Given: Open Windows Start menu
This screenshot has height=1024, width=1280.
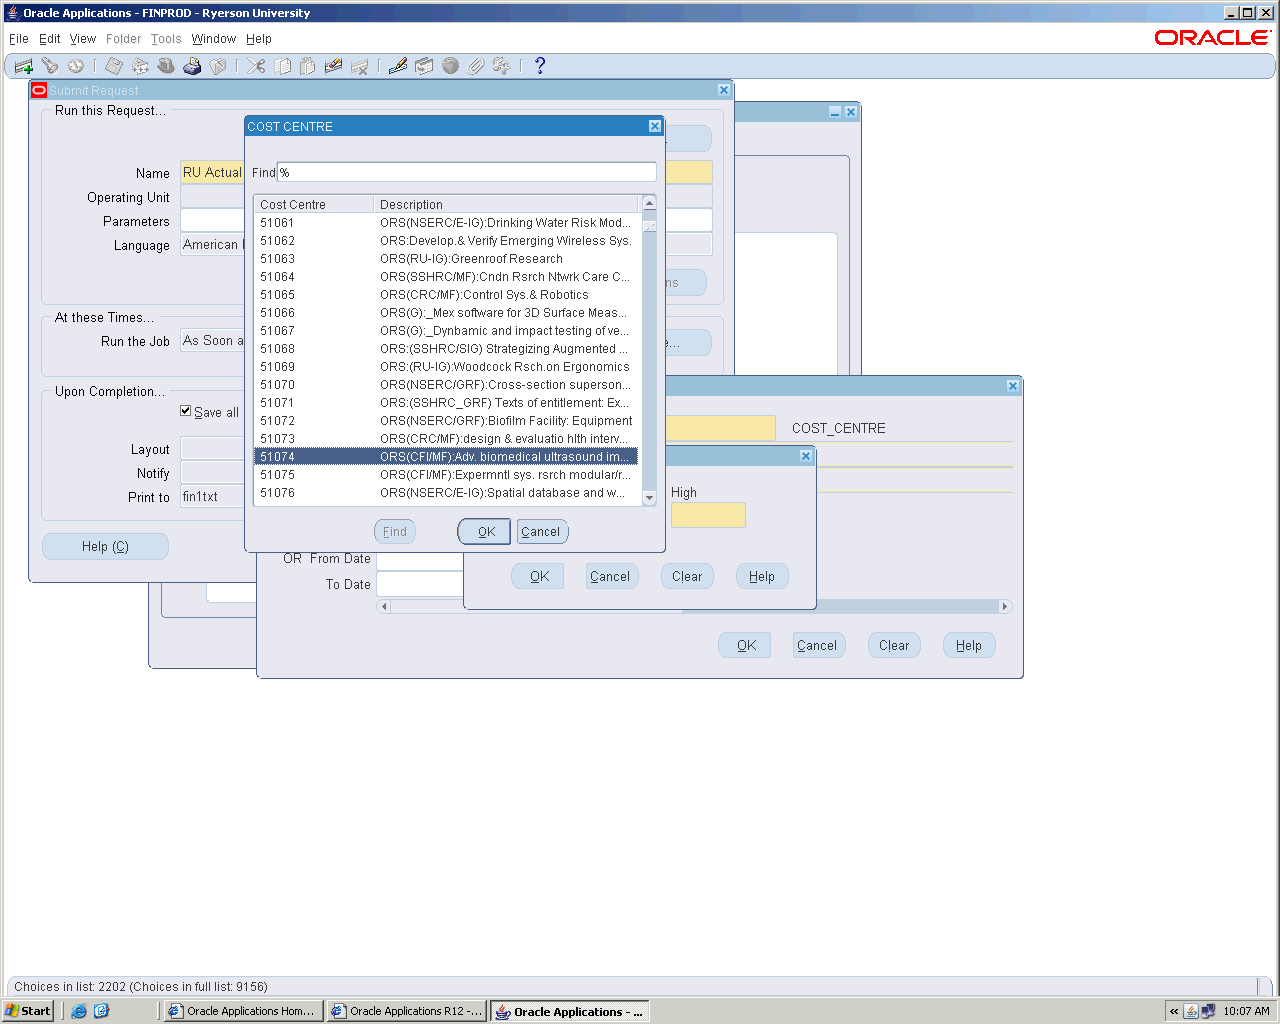Looking at the screenshot, I should click(x=28, y=1011).
